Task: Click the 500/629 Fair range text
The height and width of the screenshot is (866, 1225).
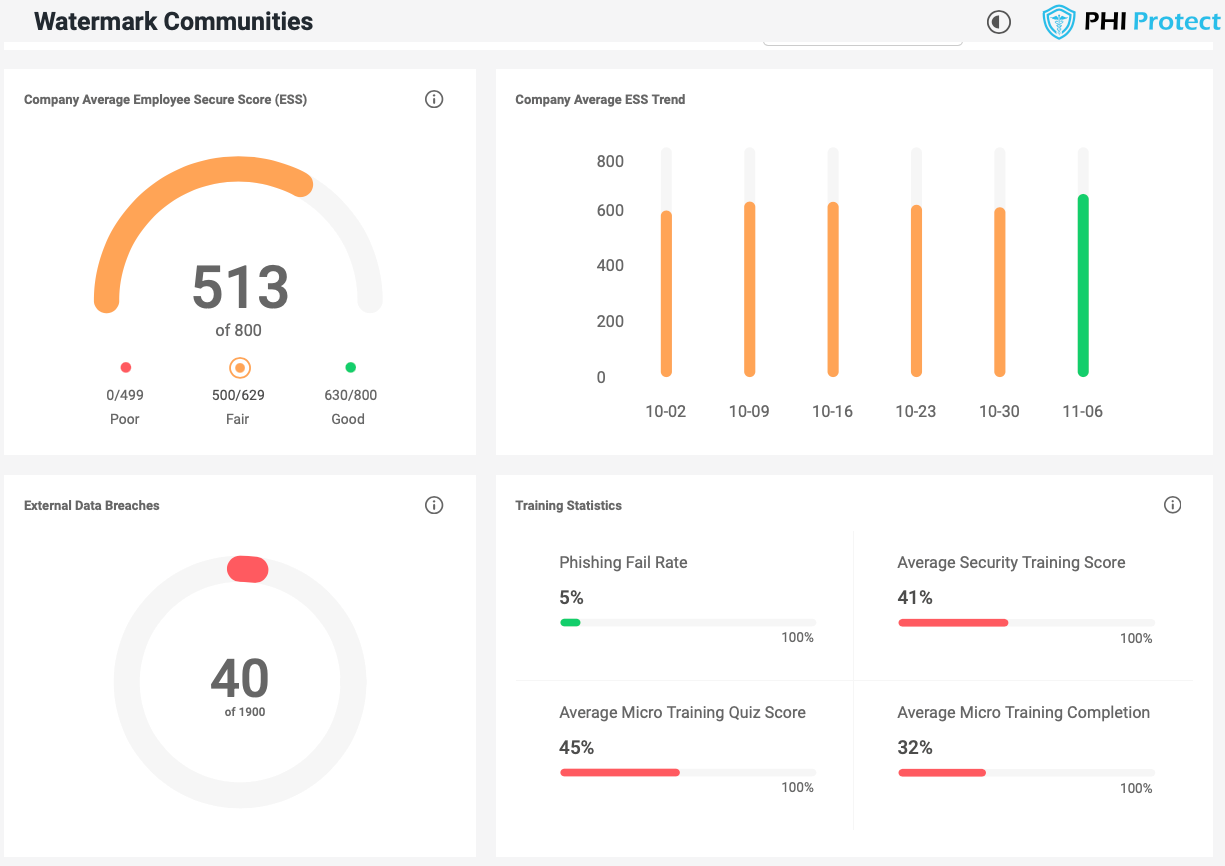Action: pyautogui.click(x=238, y=395)
